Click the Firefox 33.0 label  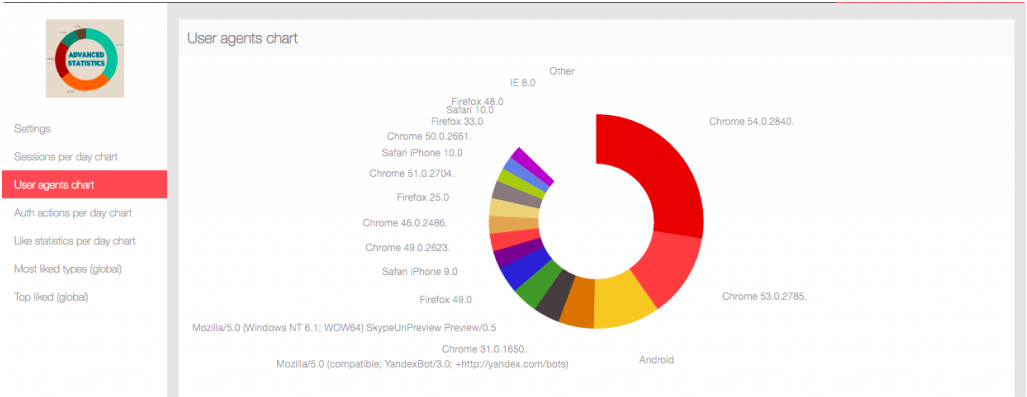(457, 121)
